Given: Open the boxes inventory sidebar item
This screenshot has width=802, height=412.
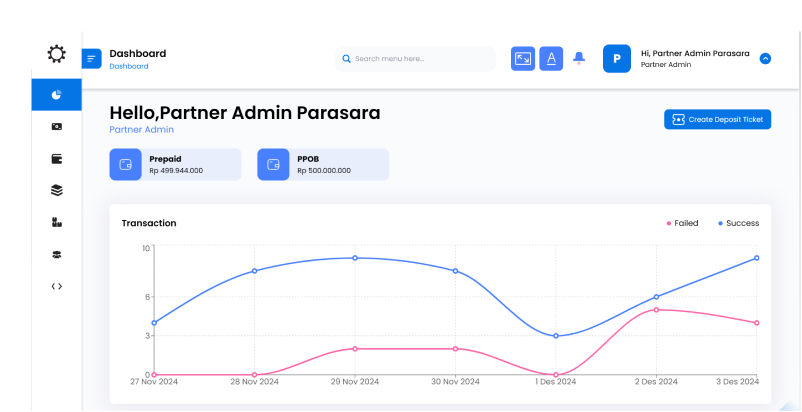Looking at the screenshot, I should [x=57, y=222].
